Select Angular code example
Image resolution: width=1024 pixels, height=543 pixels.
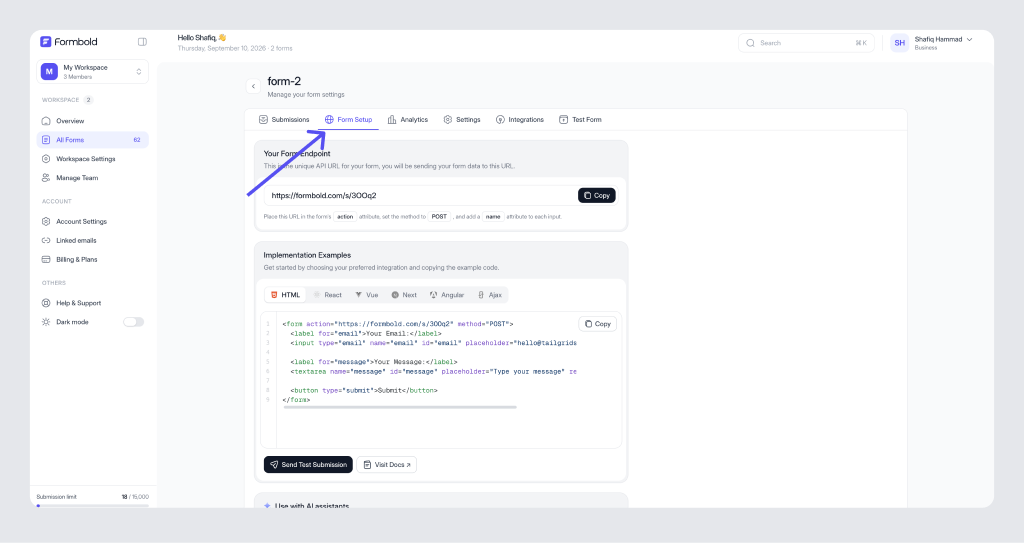coord(447,295)
